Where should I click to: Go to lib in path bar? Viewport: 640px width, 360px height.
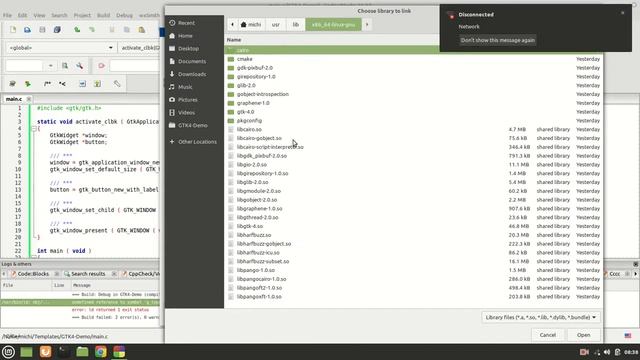(296, 24)
